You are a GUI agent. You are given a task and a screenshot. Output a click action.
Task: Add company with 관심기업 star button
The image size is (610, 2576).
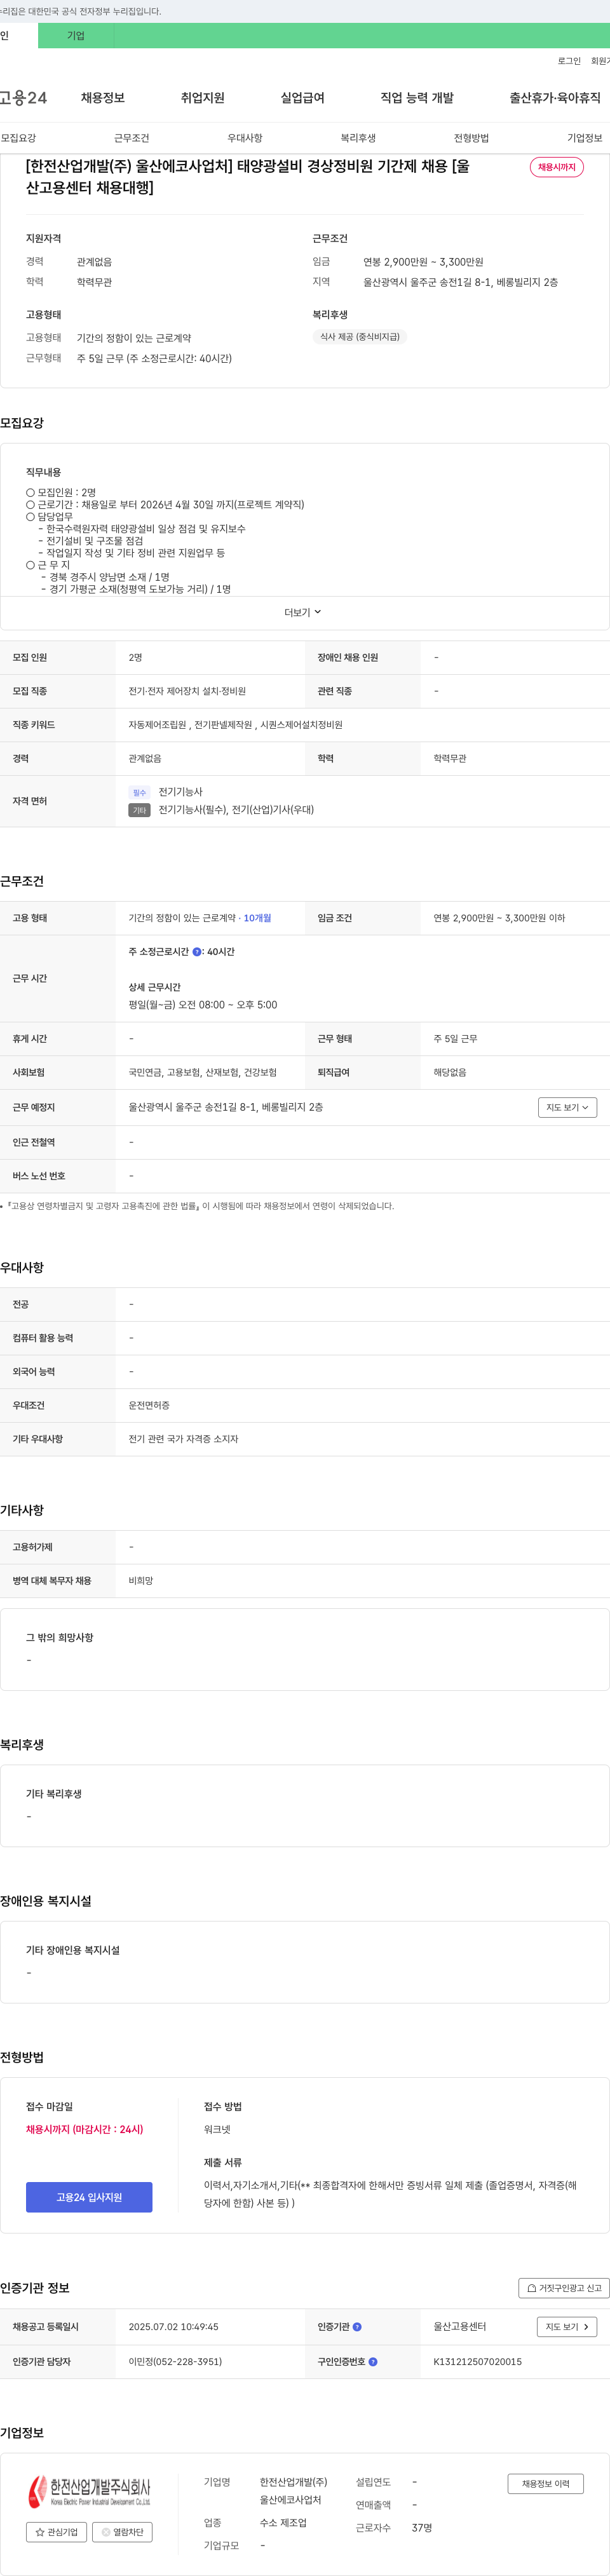pyautogui.click(x=56, y=2532)
